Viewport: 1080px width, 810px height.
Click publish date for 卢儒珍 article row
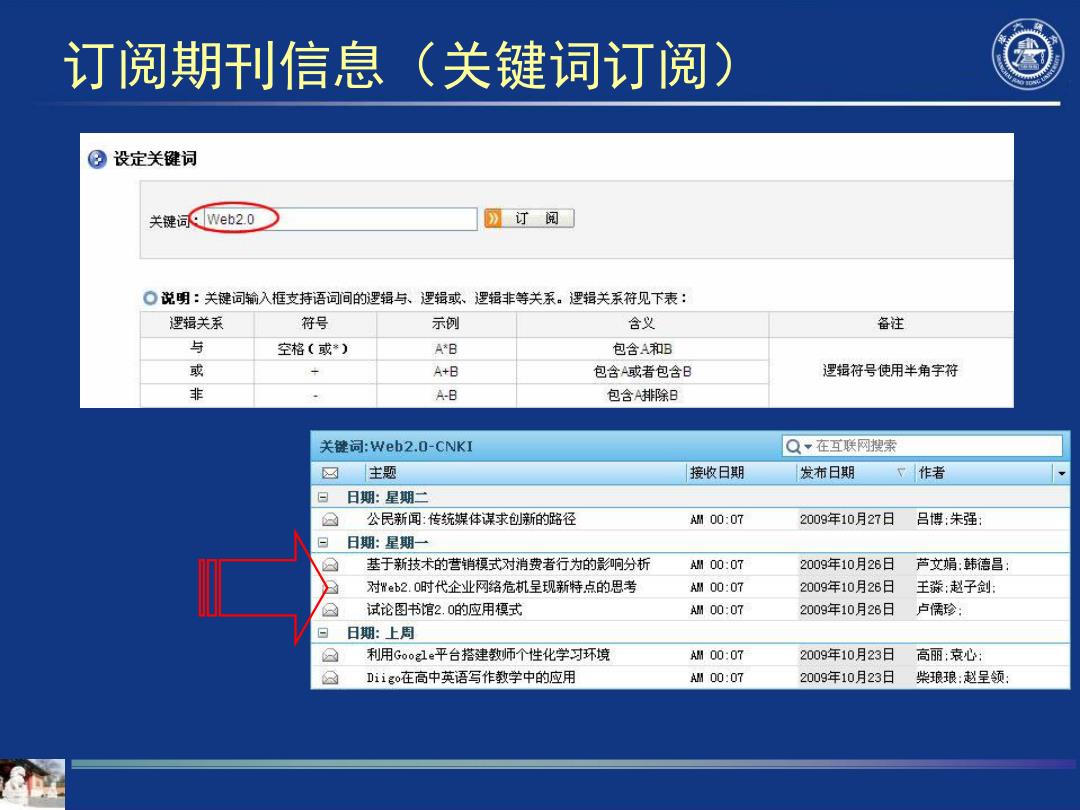coord(847,610)
